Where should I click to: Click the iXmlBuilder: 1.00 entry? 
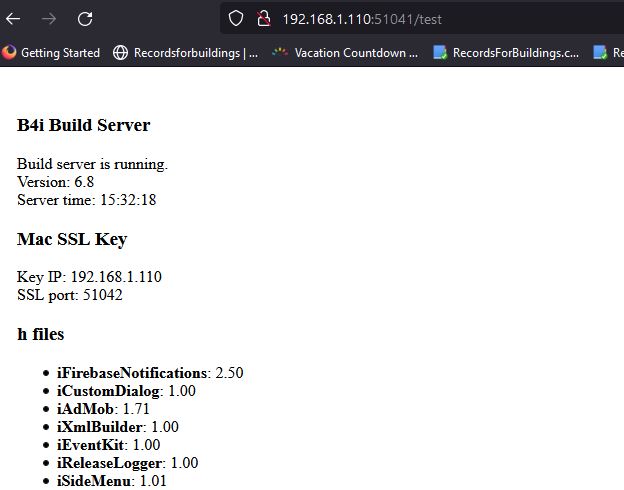coord(118,427)
